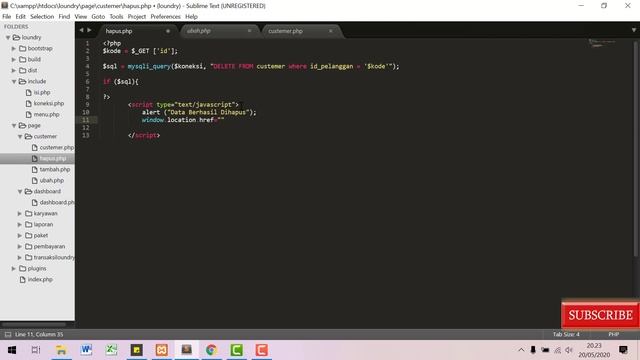Click the Line 11, Column 35 status text

coord(39,334)
